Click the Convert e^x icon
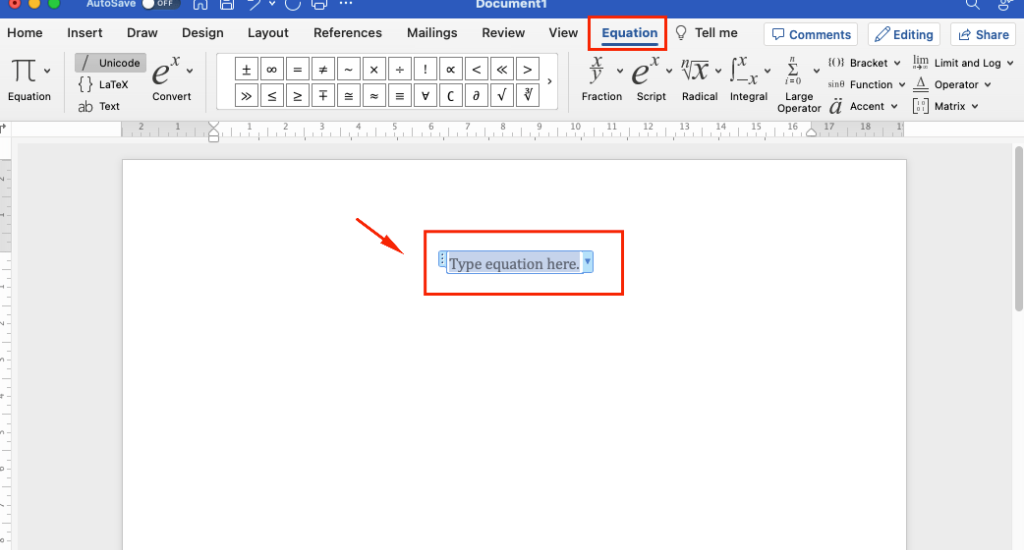1024x550 pixels. coord(166,71)
